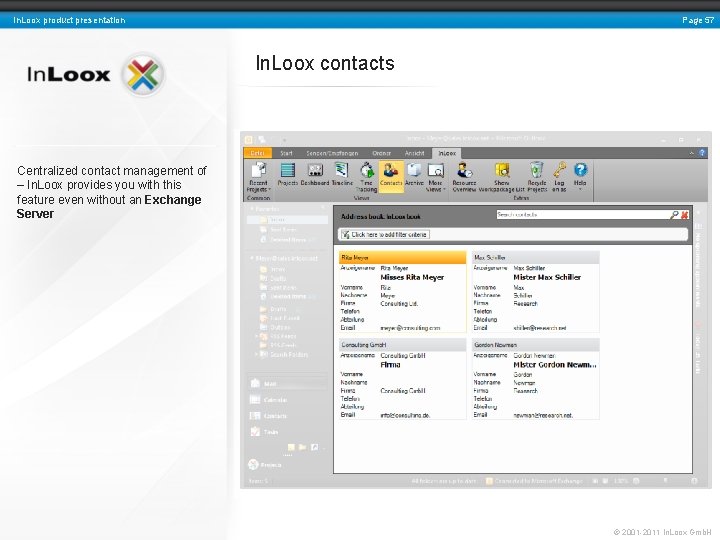720x540 pixels.
Task: Open the Help ribbon button
Action: (580, 176)
